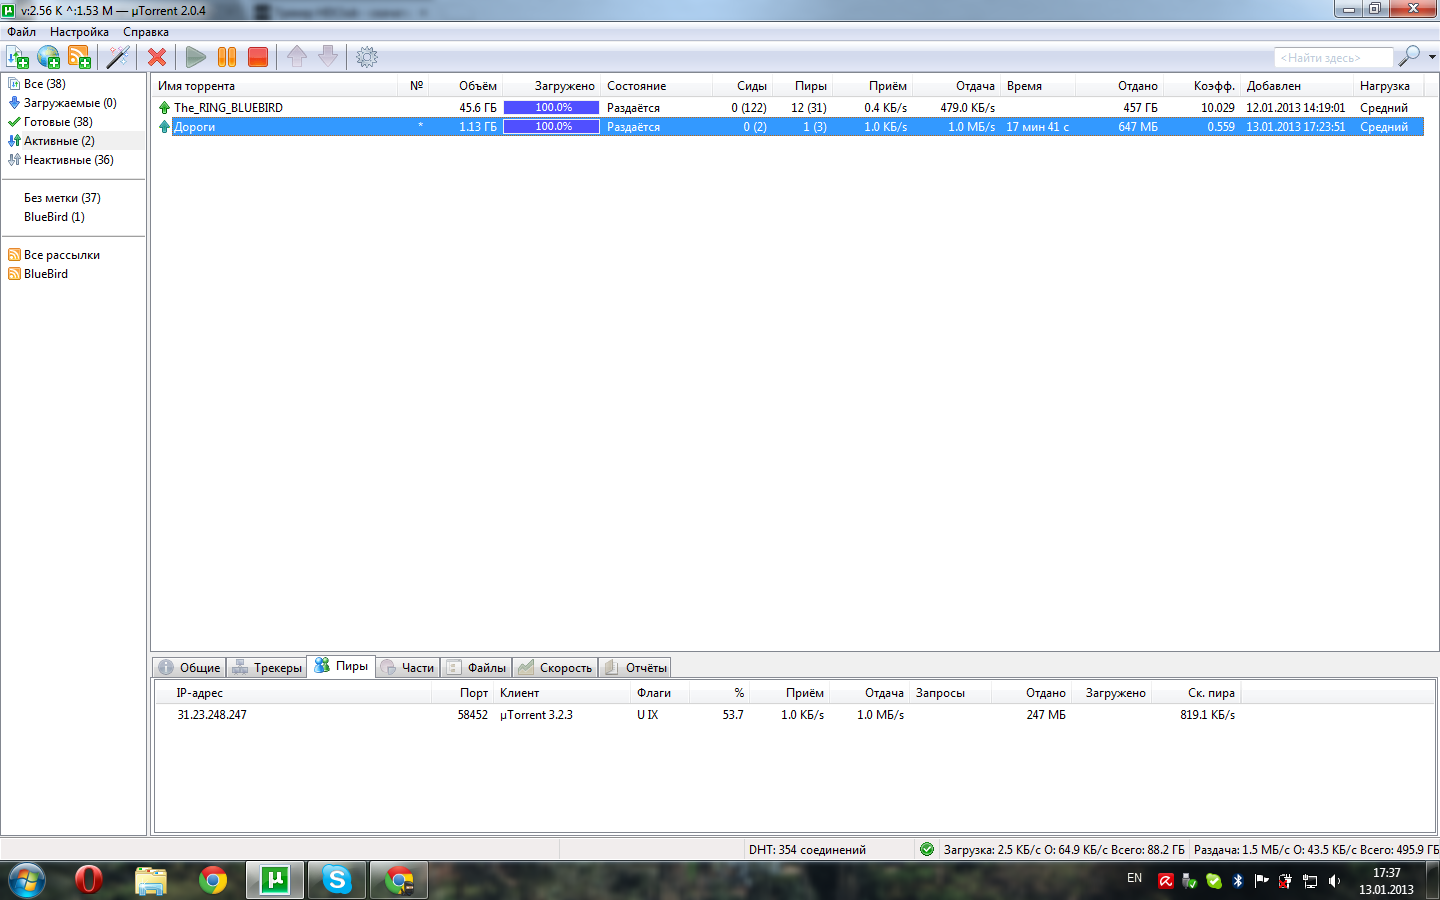Click seeding arrow icon of Дороги
Image resolution: width=1440 pixels, height=900 pixels.
(164, 127)
